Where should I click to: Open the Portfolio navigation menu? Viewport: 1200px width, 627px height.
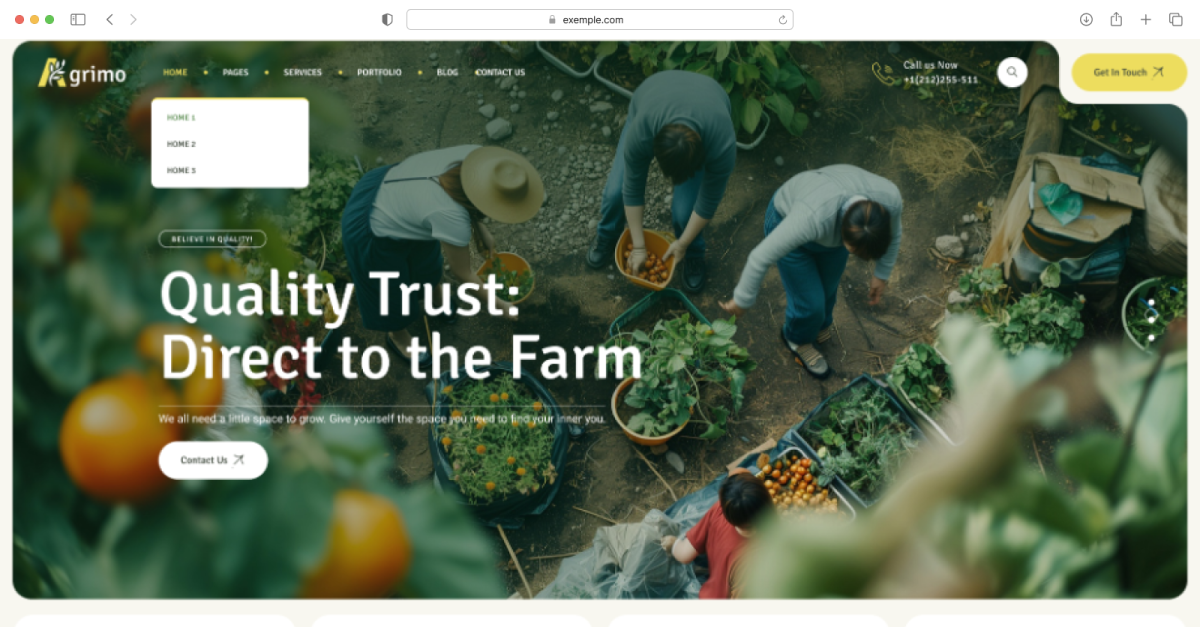379,72
